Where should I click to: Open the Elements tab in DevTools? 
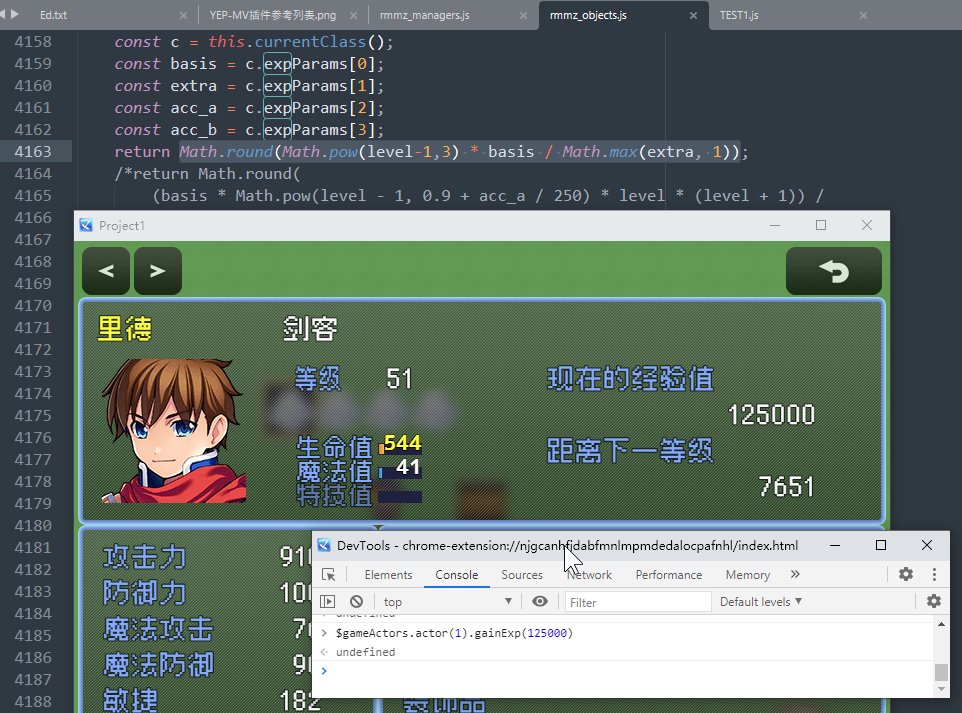tap(388, 575)
